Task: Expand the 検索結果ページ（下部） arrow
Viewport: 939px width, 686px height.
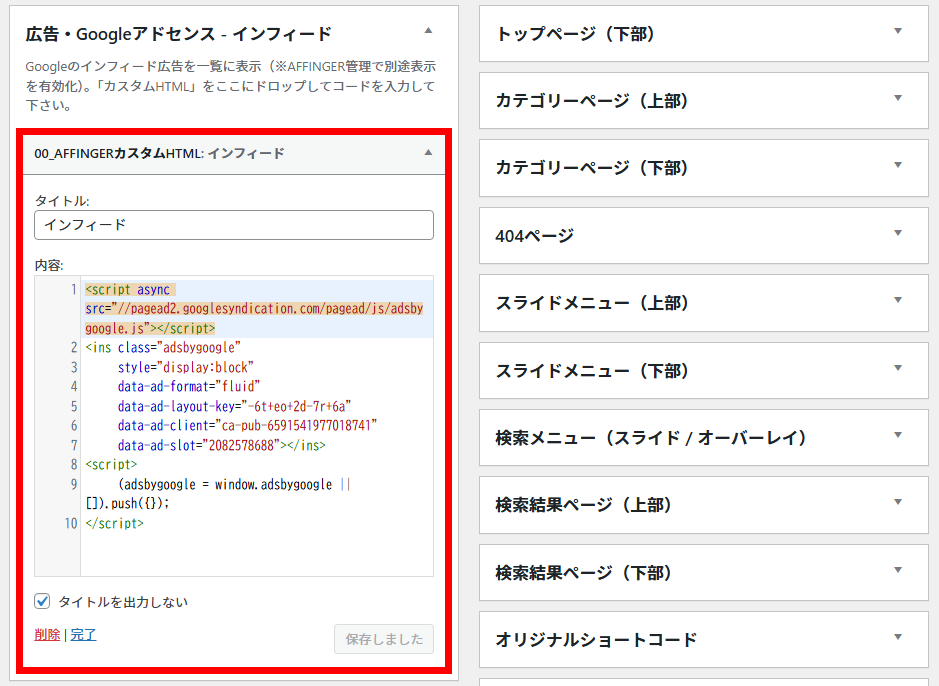Action: pyautogui.click(x=897, y=571)
